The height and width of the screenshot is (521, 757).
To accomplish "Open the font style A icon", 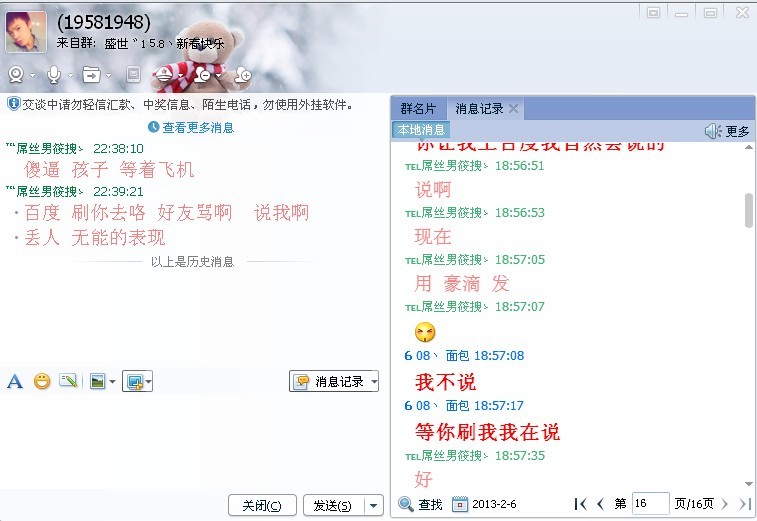I will (15, 381).
